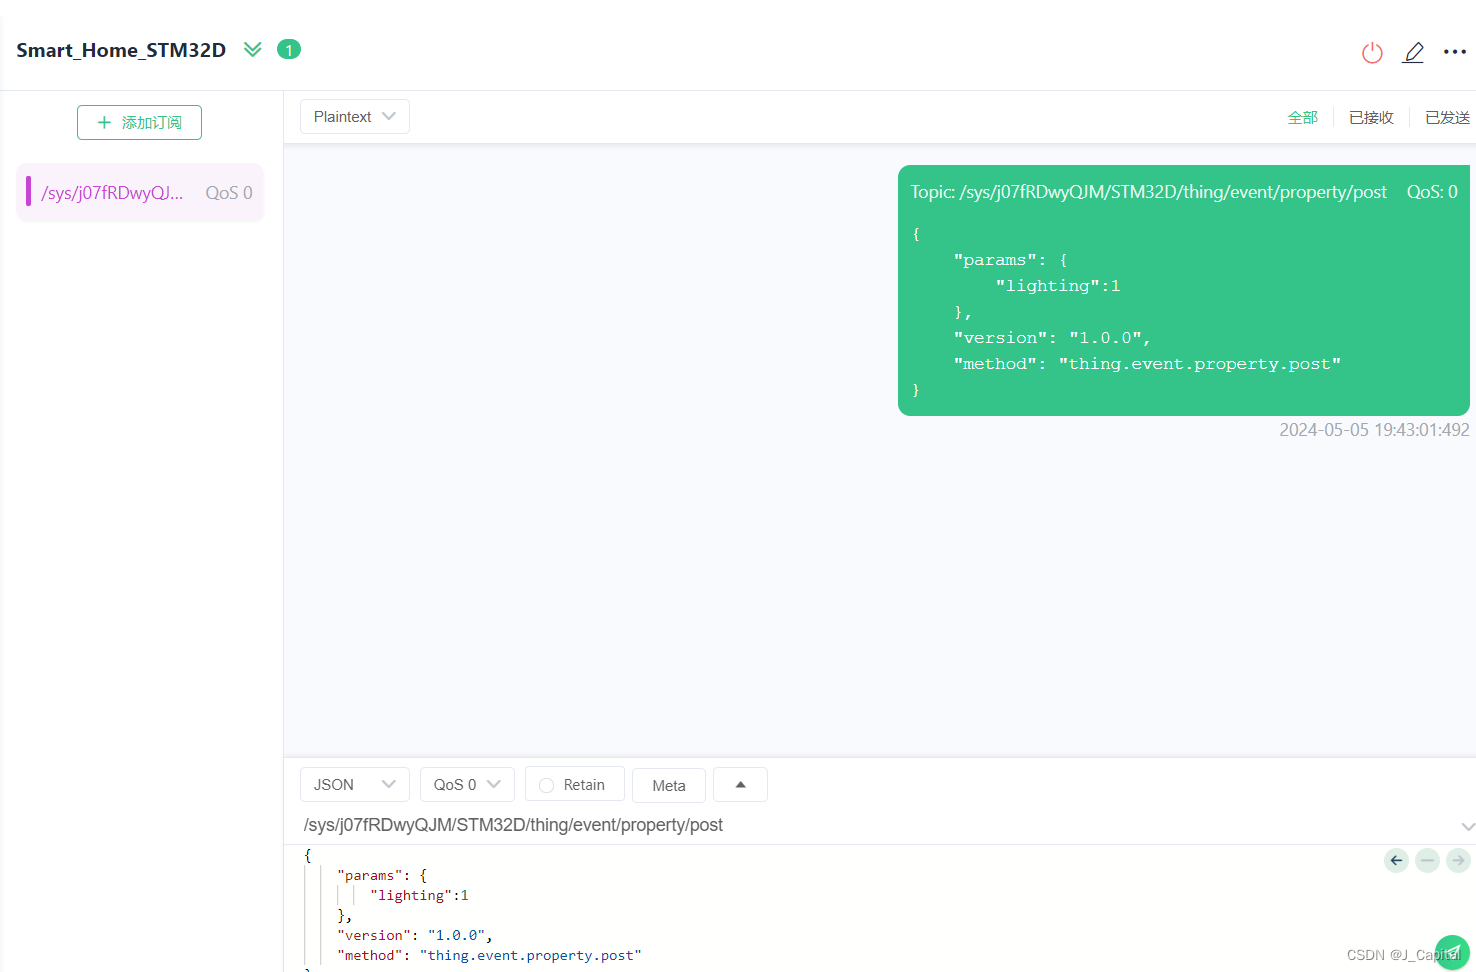Click the red disconnect power icon

1372,52
